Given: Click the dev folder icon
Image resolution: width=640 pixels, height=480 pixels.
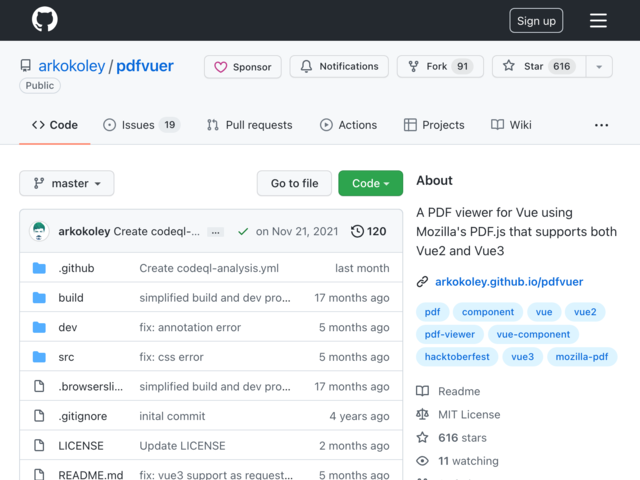Looking at the screenshot, I should coord(39,327).
